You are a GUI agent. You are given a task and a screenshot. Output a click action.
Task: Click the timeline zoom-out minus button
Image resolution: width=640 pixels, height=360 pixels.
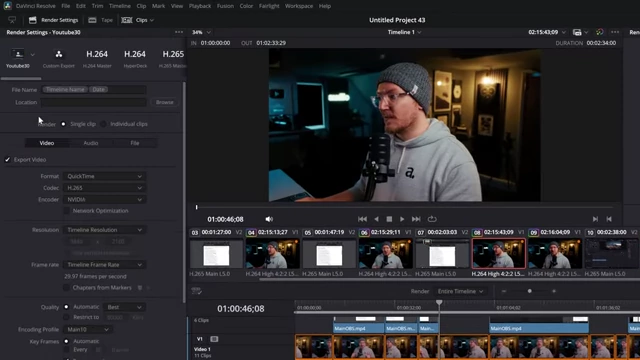[x=504, y=291]
